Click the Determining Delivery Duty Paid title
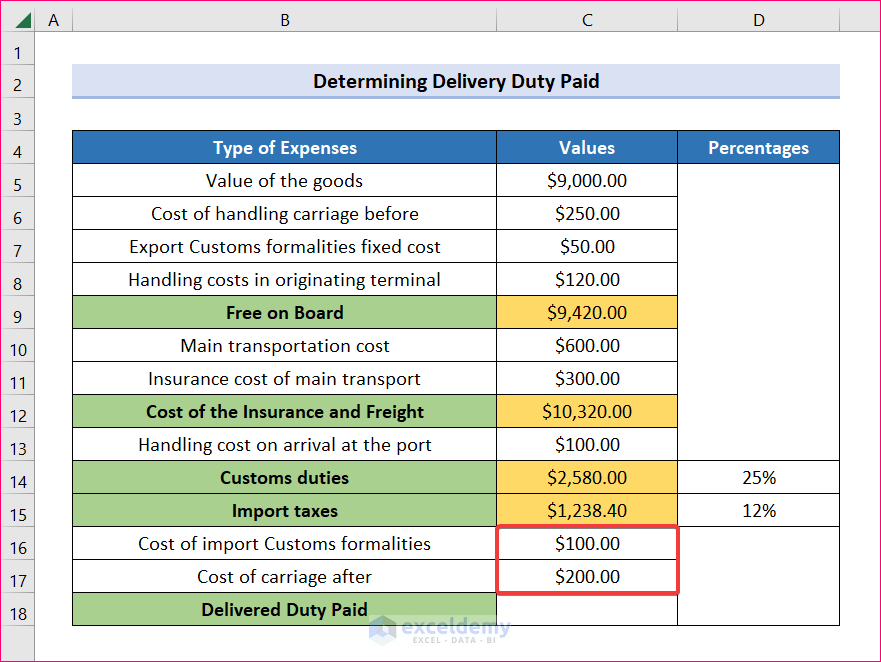881x662 pixels. [456, 82]
